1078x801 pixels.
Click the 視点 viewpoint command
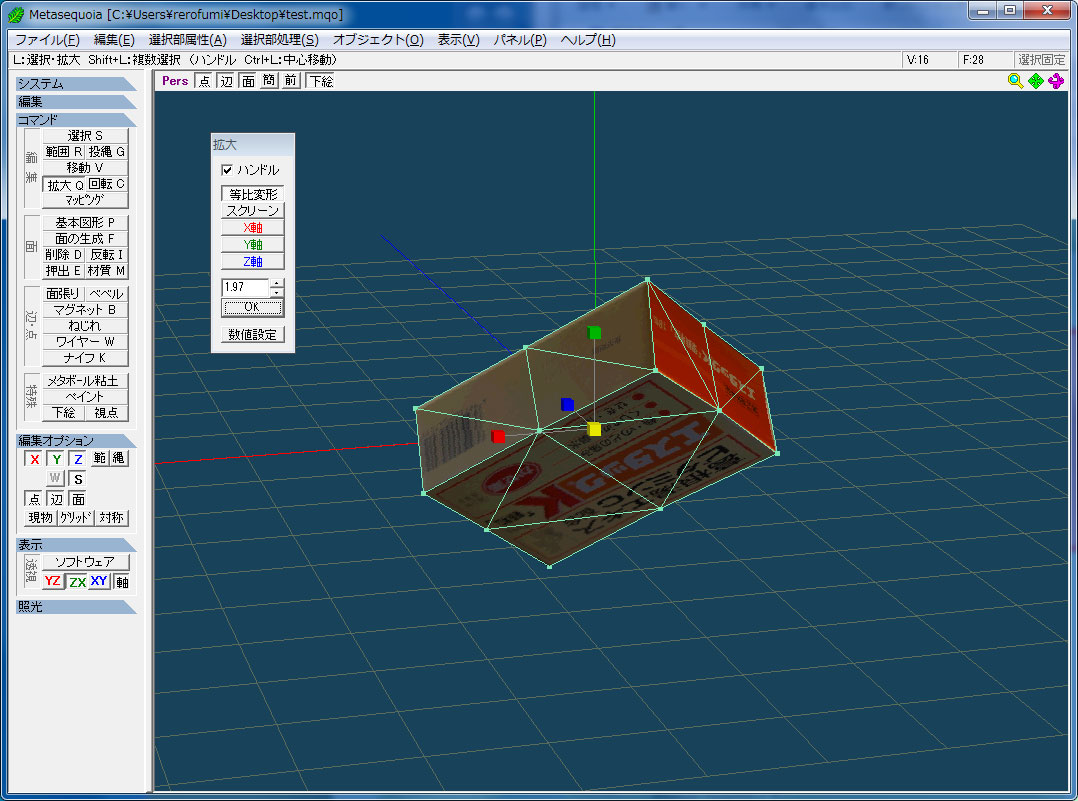[107, 413]
